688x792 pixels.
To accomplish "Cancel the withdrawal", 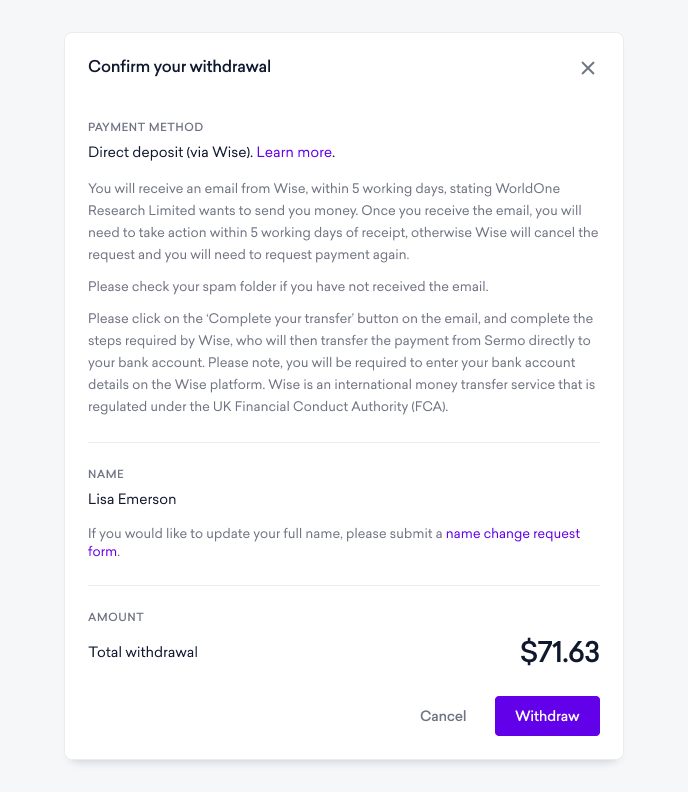I will pyautogui.click(x=443, y=716).
